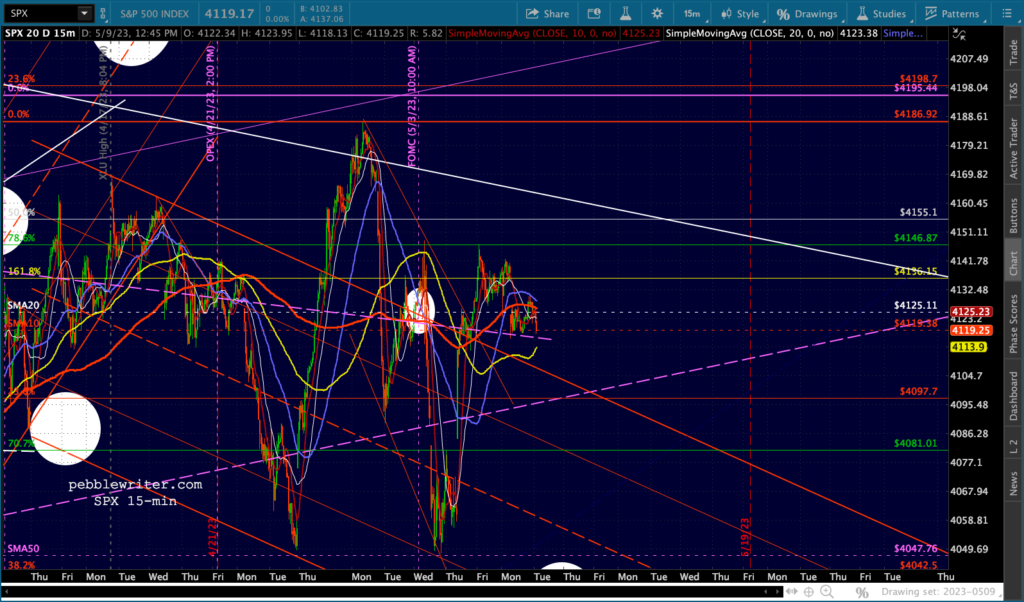This screenshot has height=602, width=1024.
Task: Toggle the Dashboard sidebar panel
Action: (1013, 395)
